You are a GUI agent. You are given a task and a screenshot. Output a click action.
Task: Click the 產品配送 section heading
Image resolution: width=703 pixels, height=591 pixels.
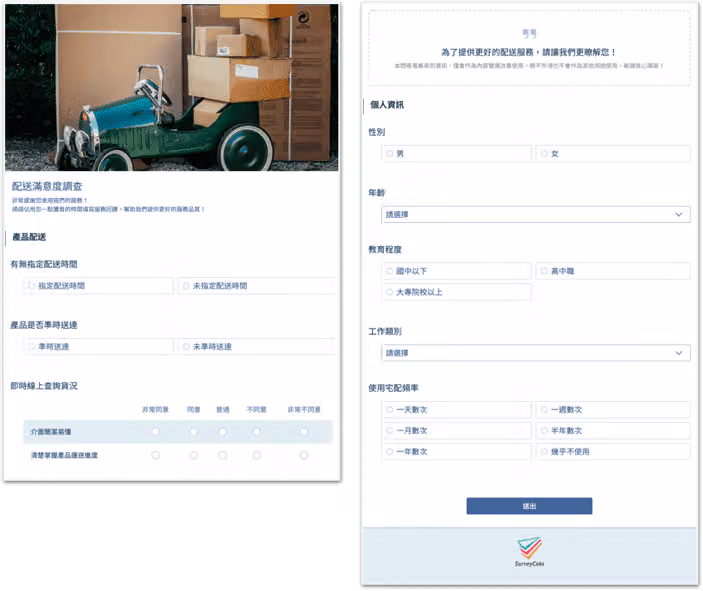point(29,237)
